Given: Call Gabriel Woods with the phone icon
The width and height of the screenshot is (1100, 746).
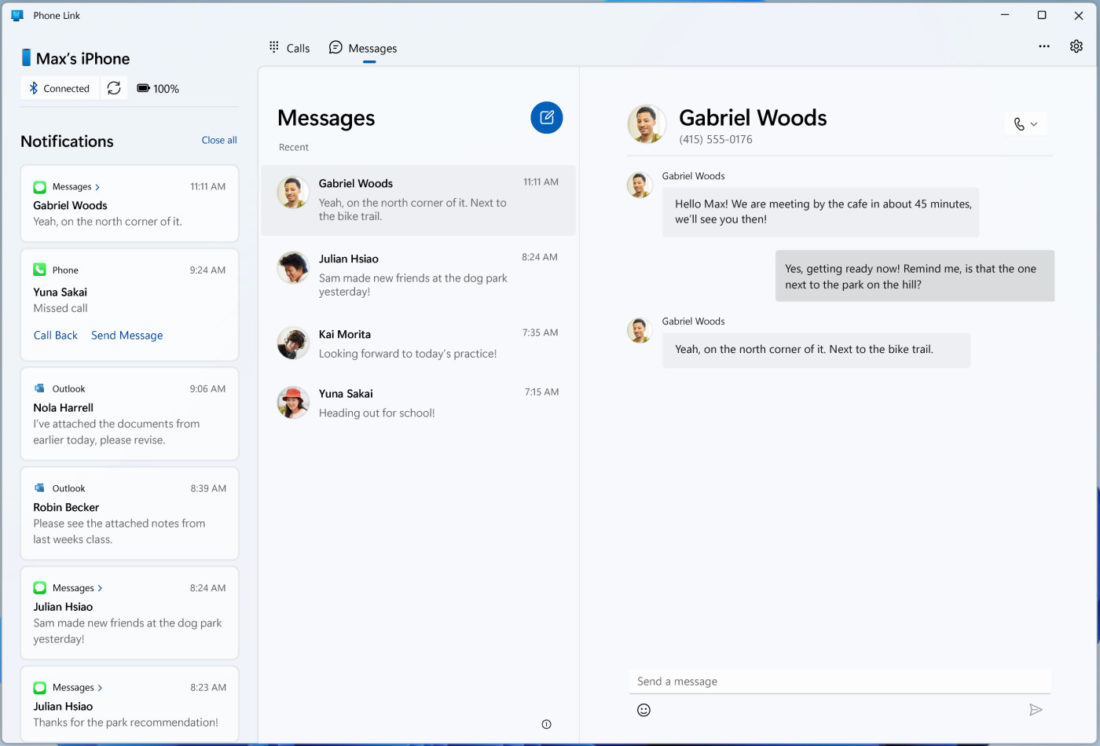Looking at the screenshot, I should (1018, 123).
